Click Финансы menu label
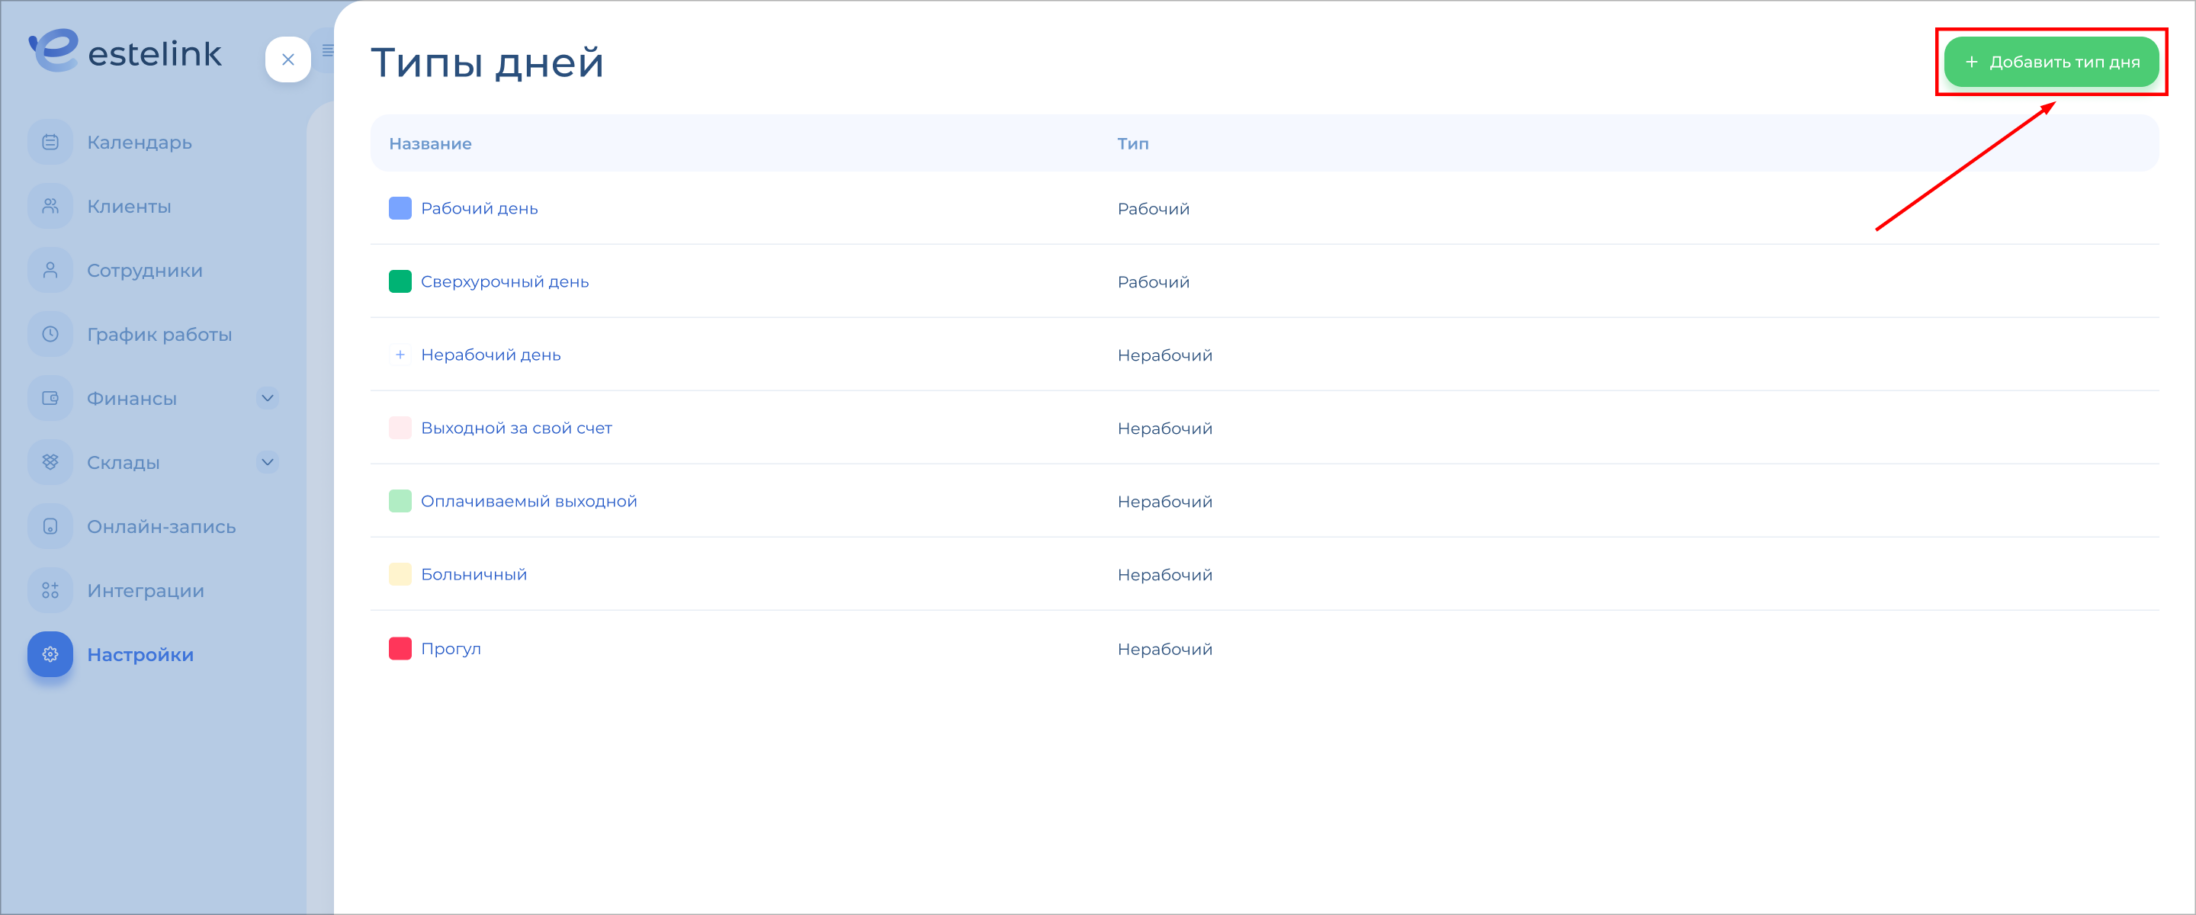 tap(132, 398)
